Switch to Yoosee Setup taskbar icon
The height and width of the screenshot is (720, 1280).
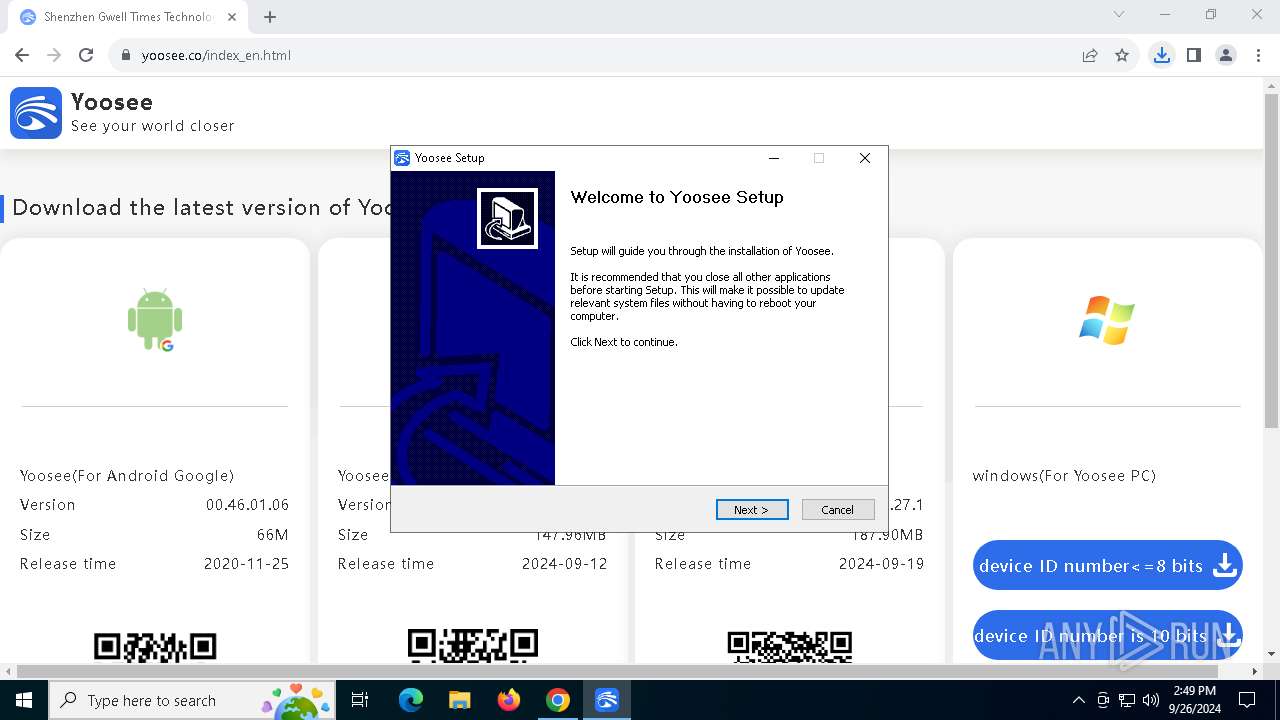607,700
